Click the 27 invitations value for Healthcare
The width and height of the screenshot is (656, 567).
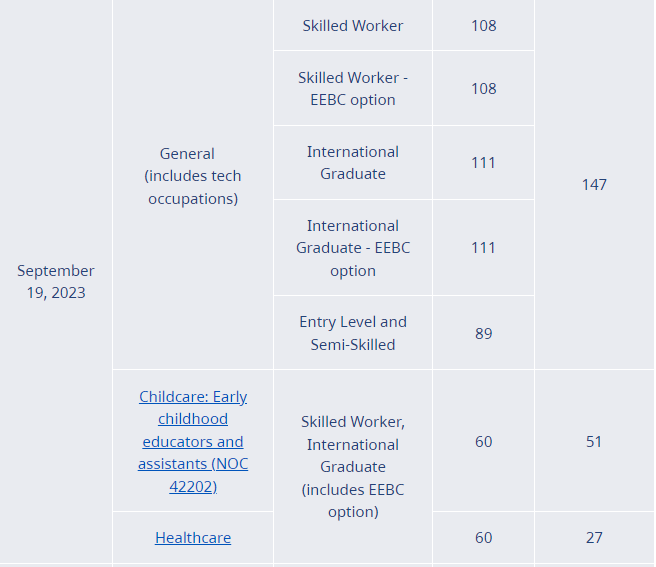click(x=594, y=538)
